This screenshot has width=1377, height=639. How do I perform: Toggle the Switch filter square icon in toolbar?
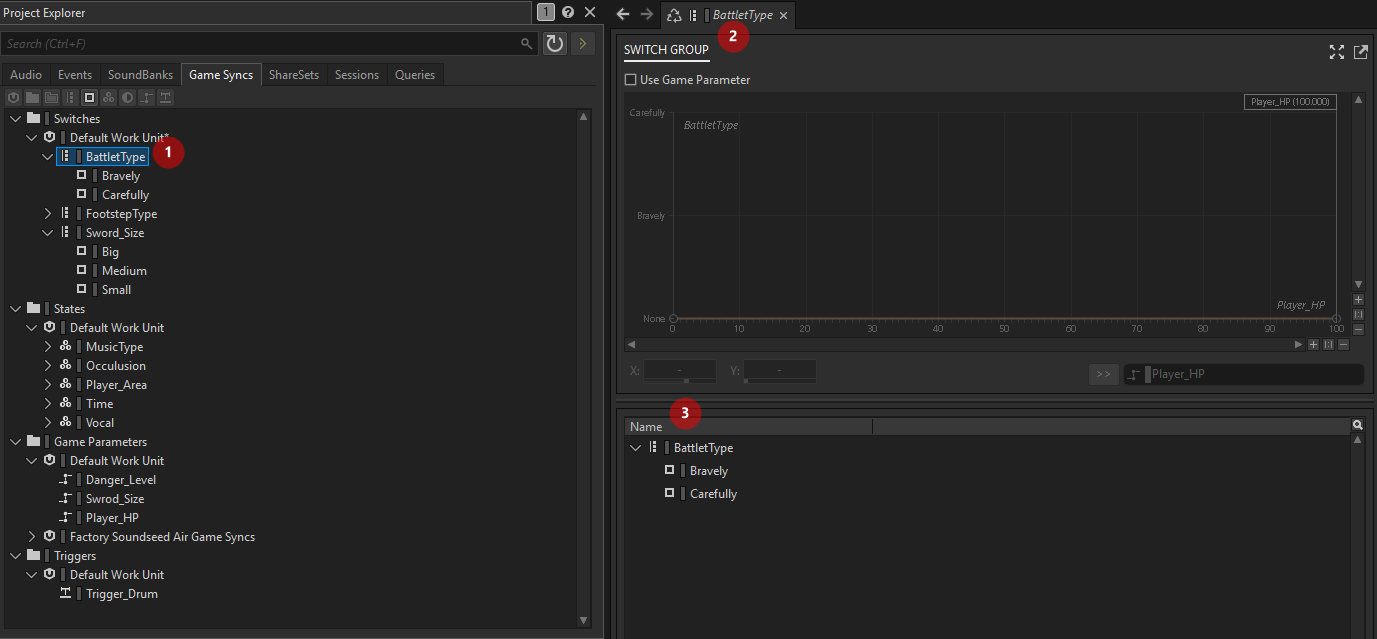[89, 98]
